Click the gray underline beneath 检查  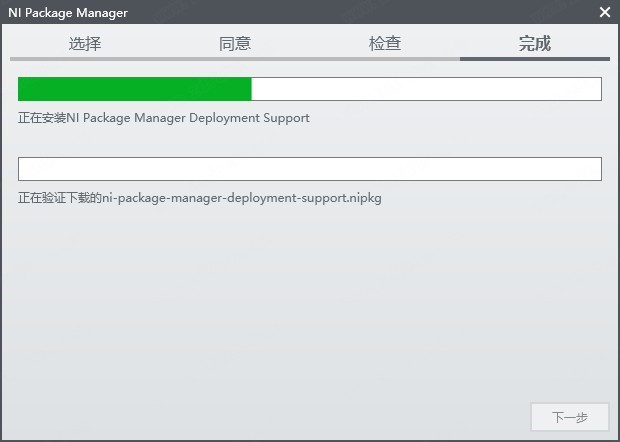click(x=385, y=59)
